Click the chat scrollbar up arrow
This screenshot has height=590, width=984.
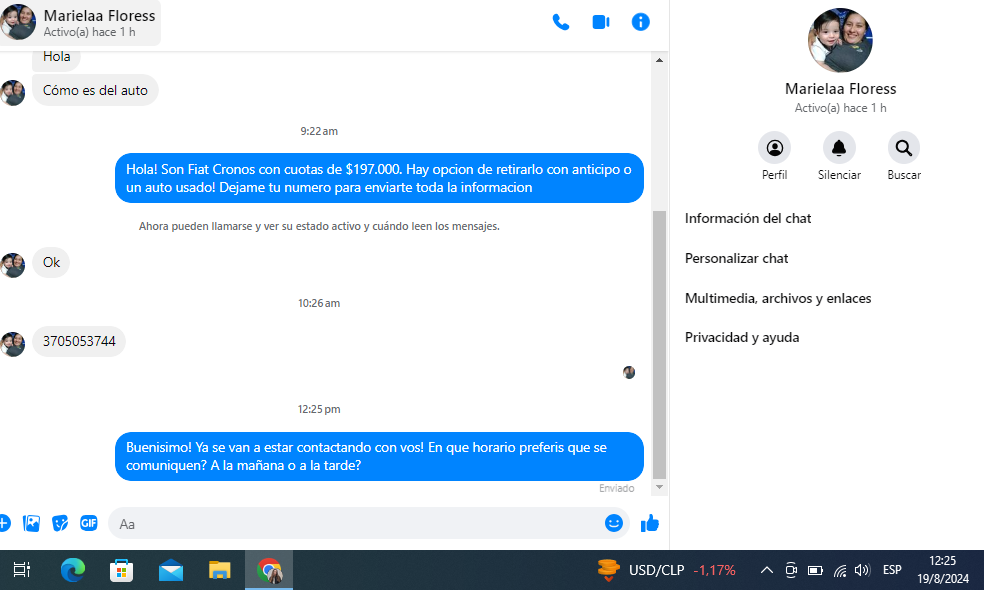pos(659,60)
